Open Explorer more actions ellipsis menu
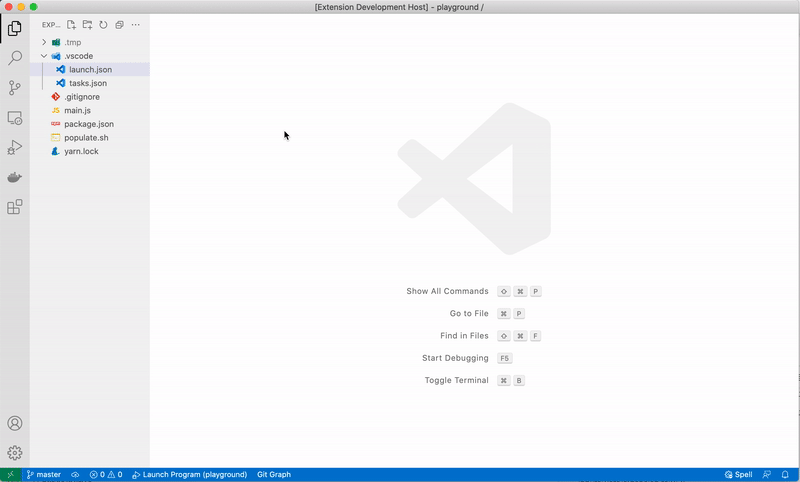The height and width of the screenshot is (482, 800). (x=135, y=24)
